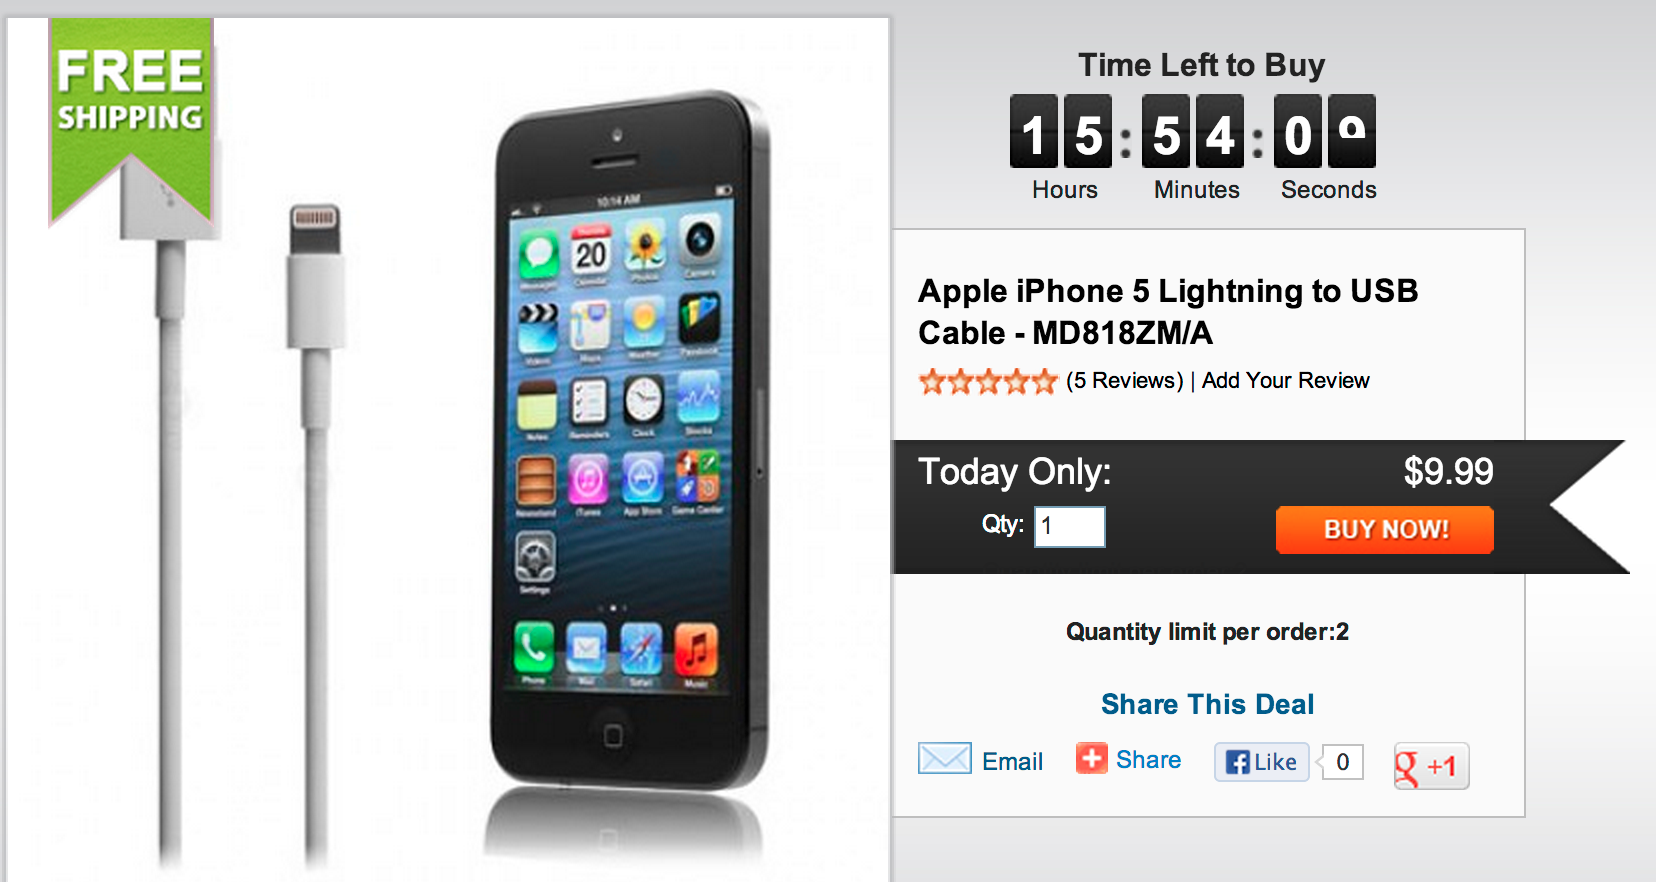The height and width of the screenshot is (882, 1656).
Task: Click the five-star rating icons
Action: point(988,381)
